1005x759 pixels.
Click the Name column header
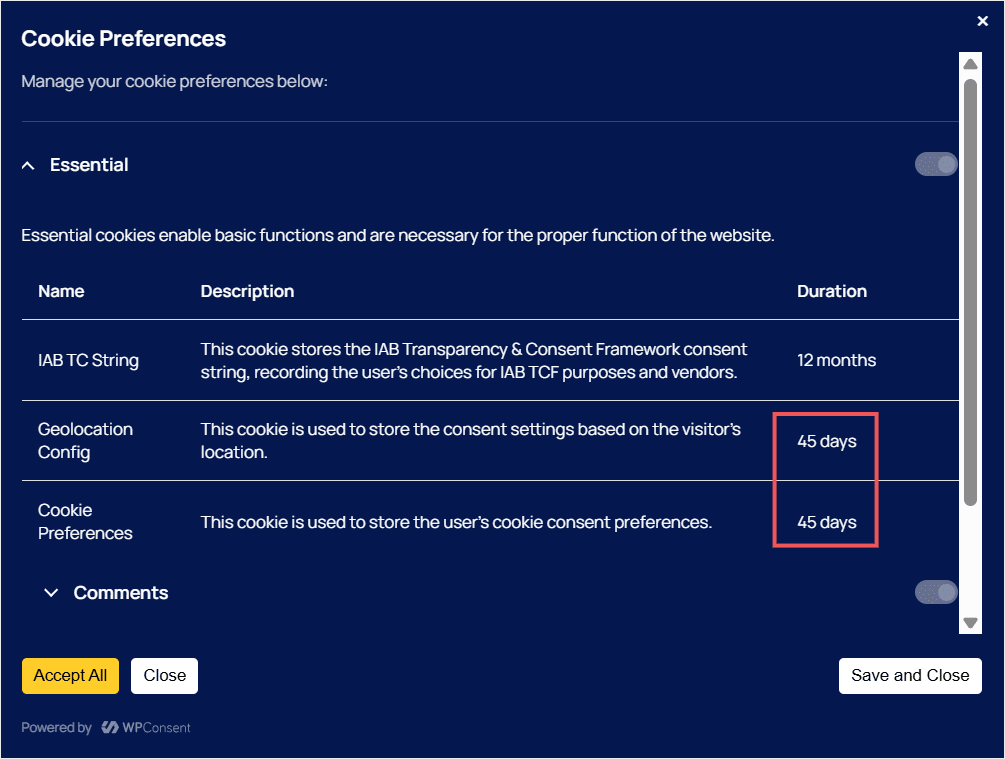click(x=62, y=291)
